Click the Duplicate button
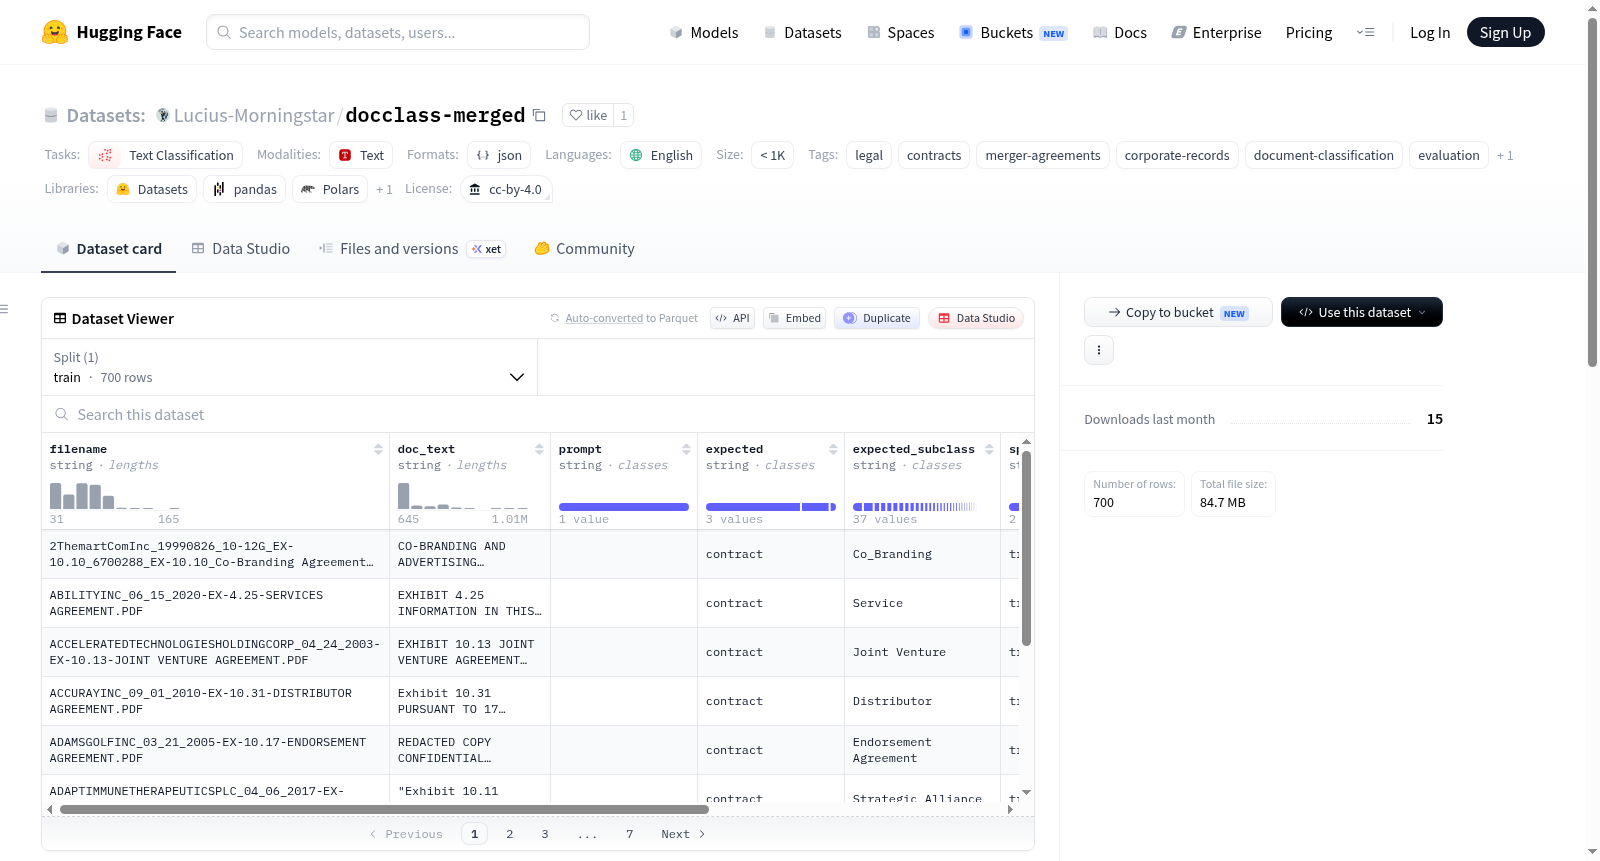This screenshot has height=861, width=1600. coord(877,318)
